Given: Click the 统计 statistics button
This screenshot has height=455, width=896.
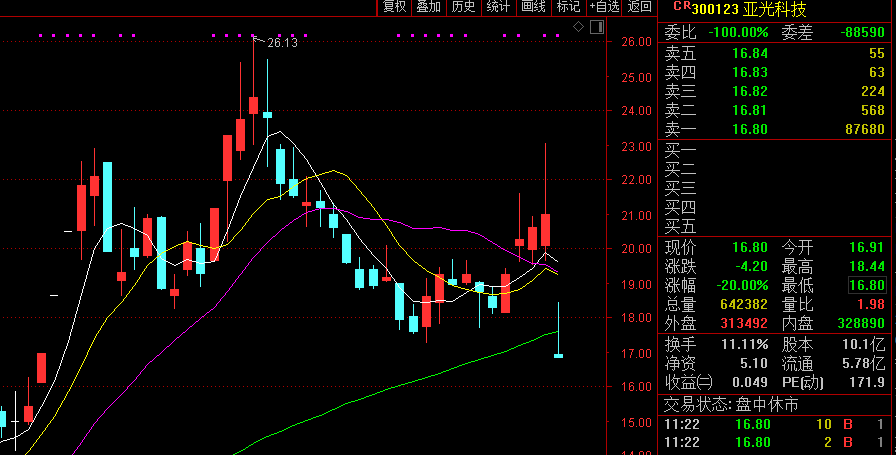Looking at the screenshot, I should coord(498,7).
